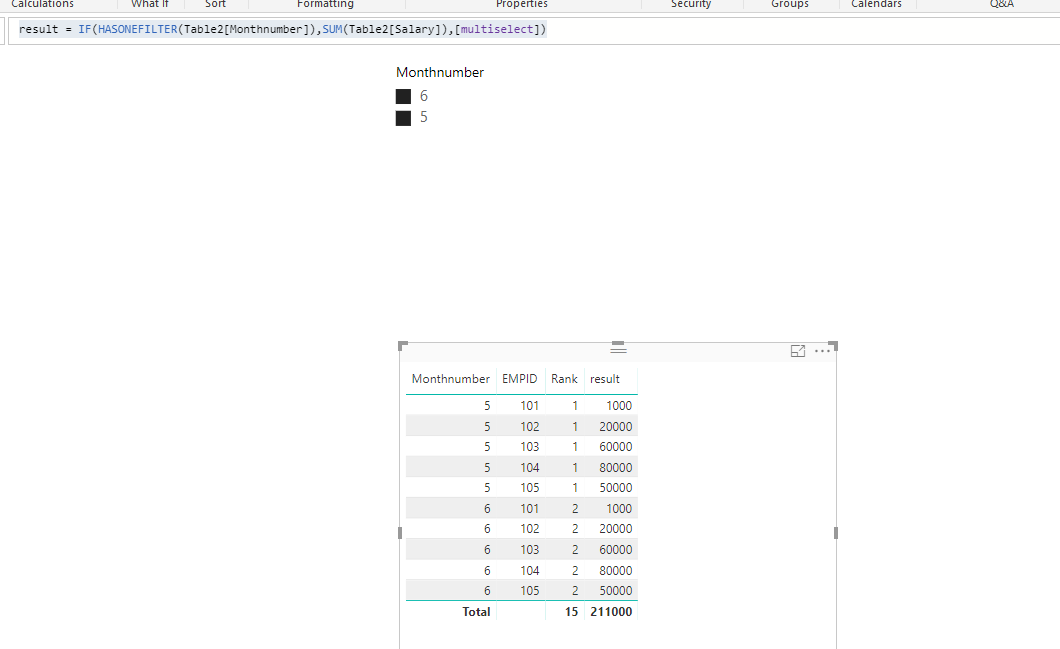The height and width of the screenshot is (649, 1060).
Task: Click the Sort ribbon group label
Action: click(x=216, y=4)
